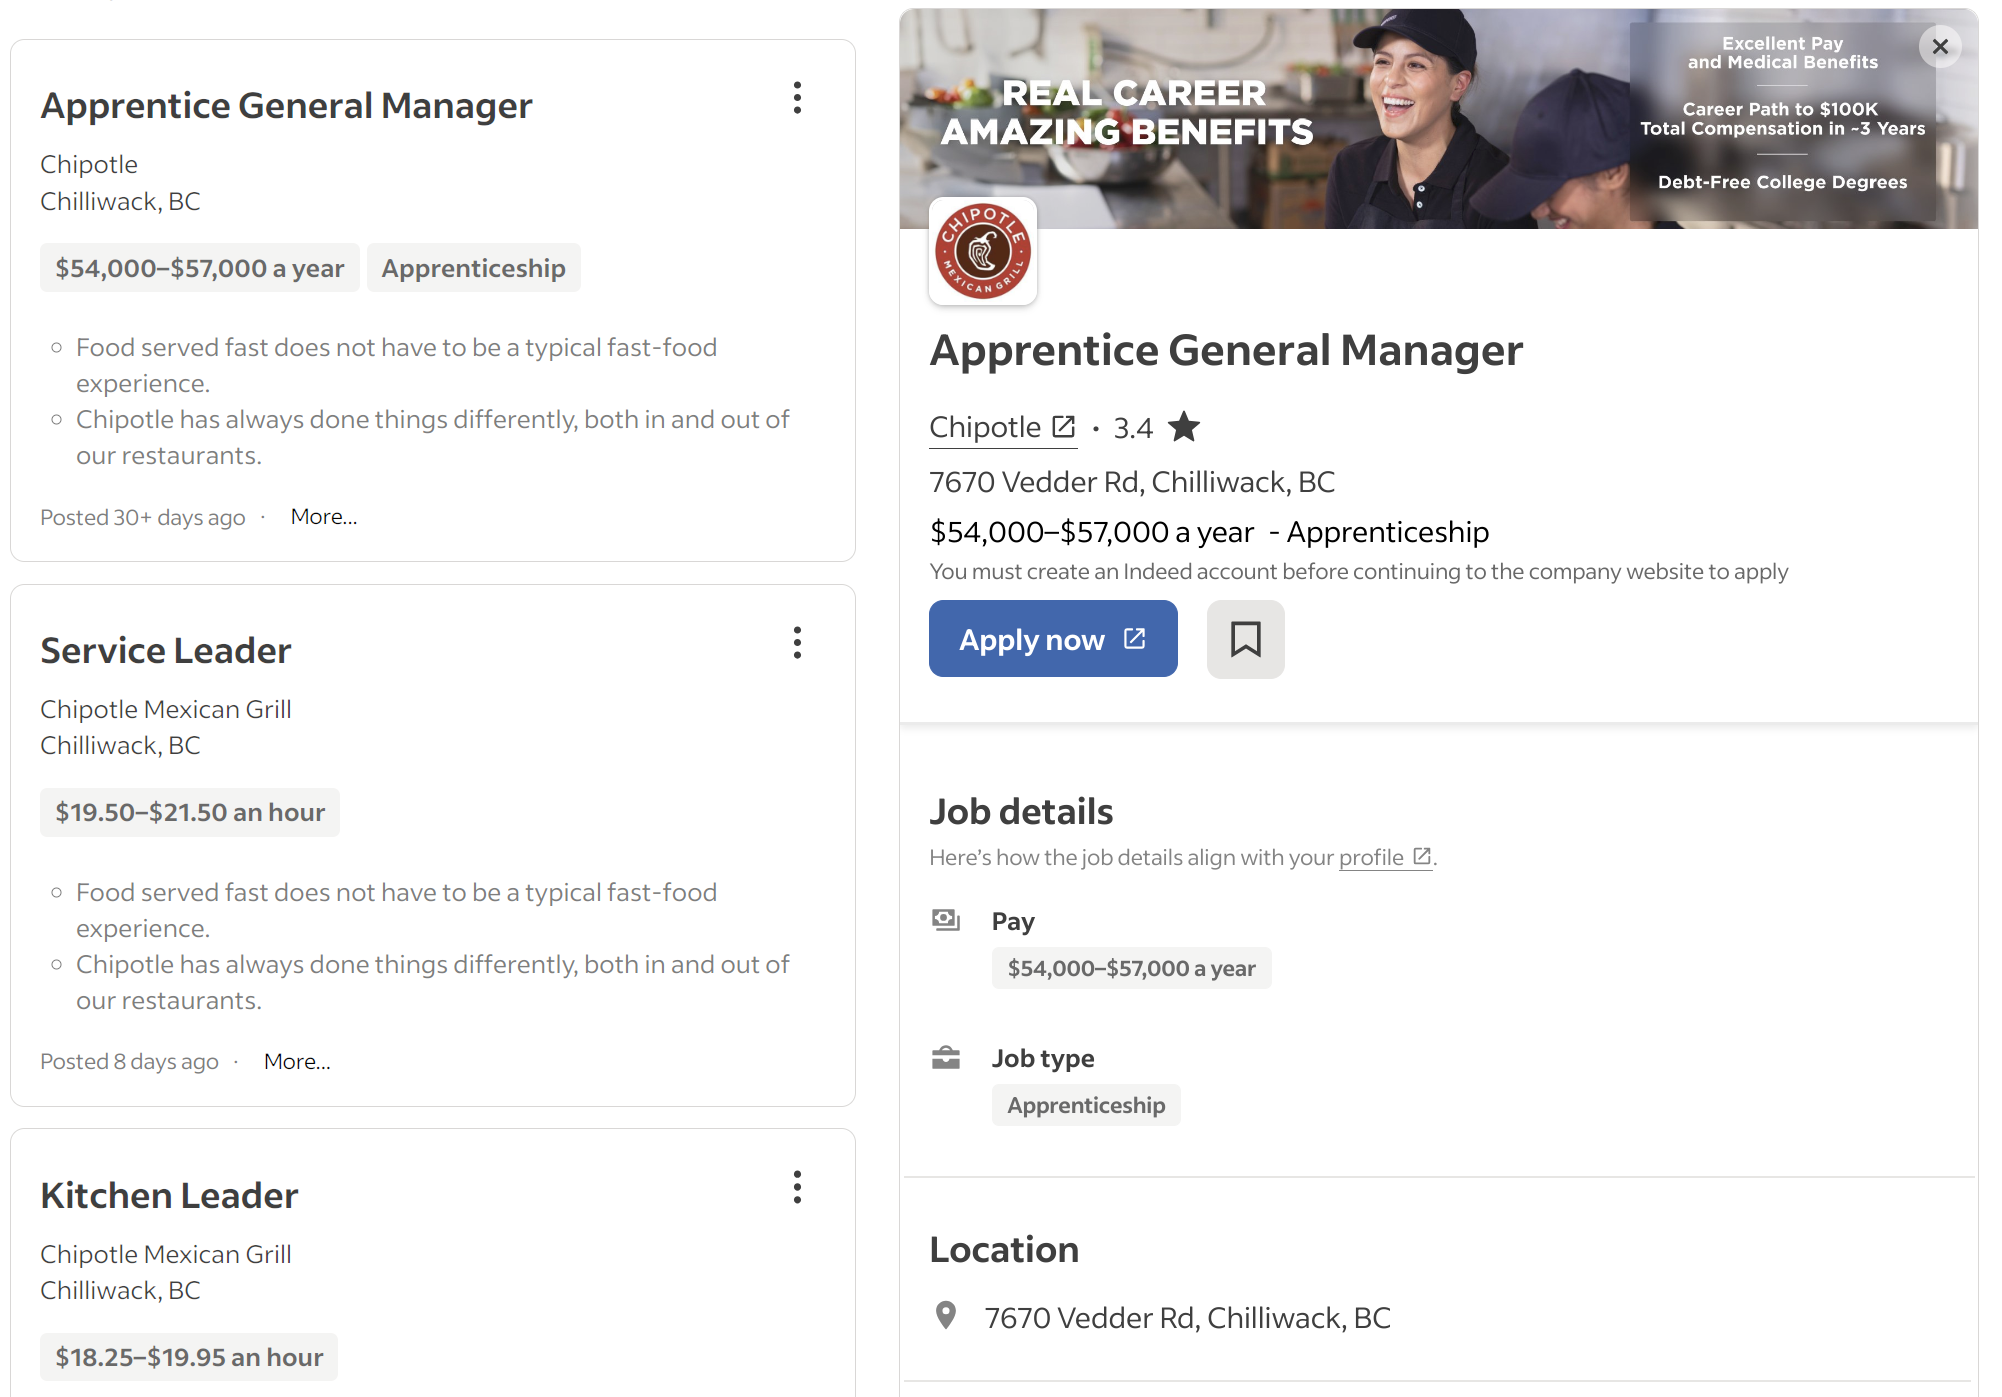Image resolution: width=2002 pixels, height=1397 pixels.
Task: Open the Kitchen Leader job title
Action: pos(169,1195)
